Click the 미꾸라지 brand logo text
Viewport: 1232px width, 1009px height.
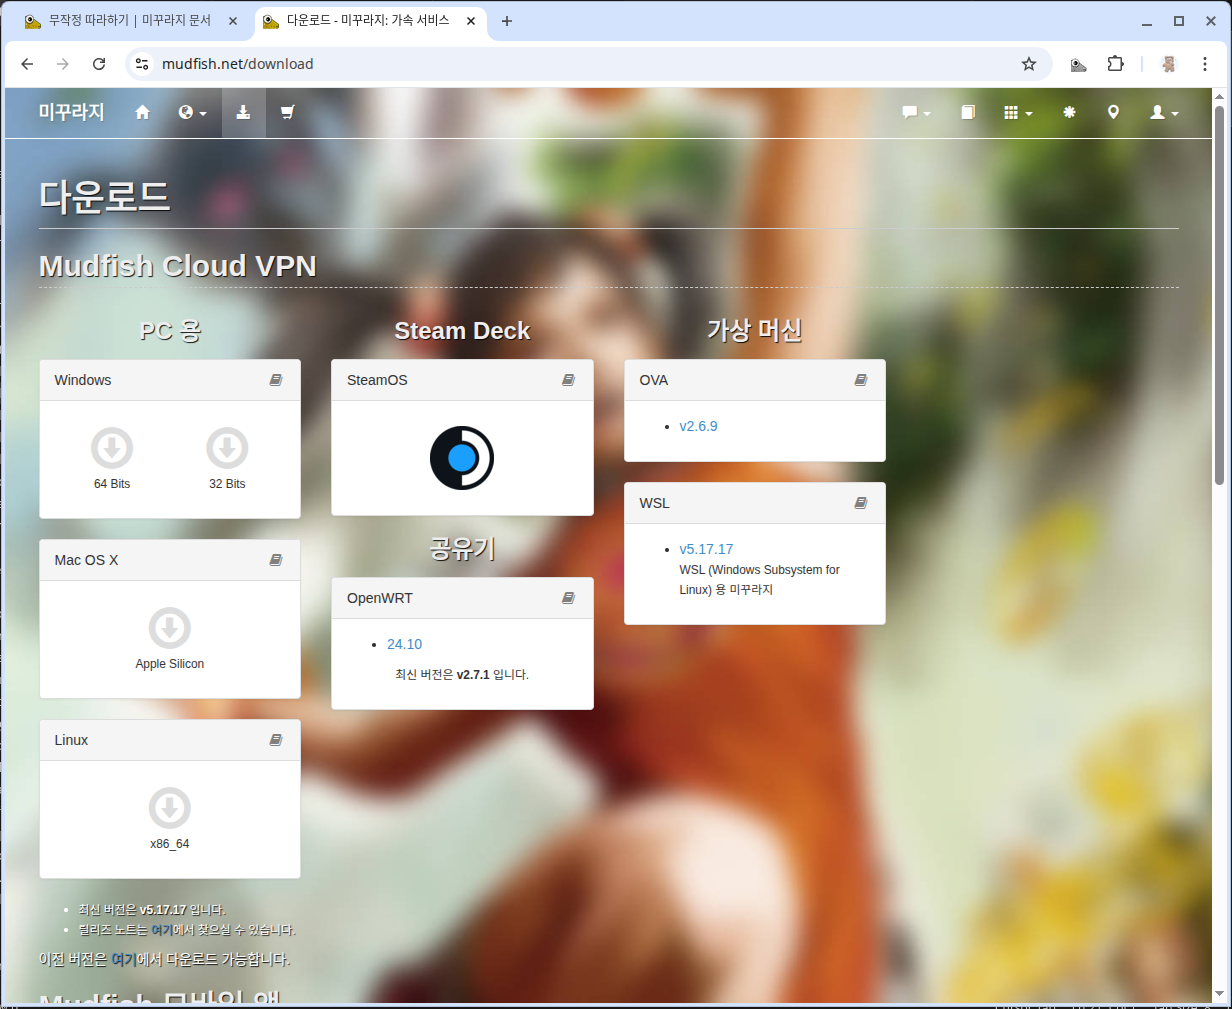coord(71,112)
